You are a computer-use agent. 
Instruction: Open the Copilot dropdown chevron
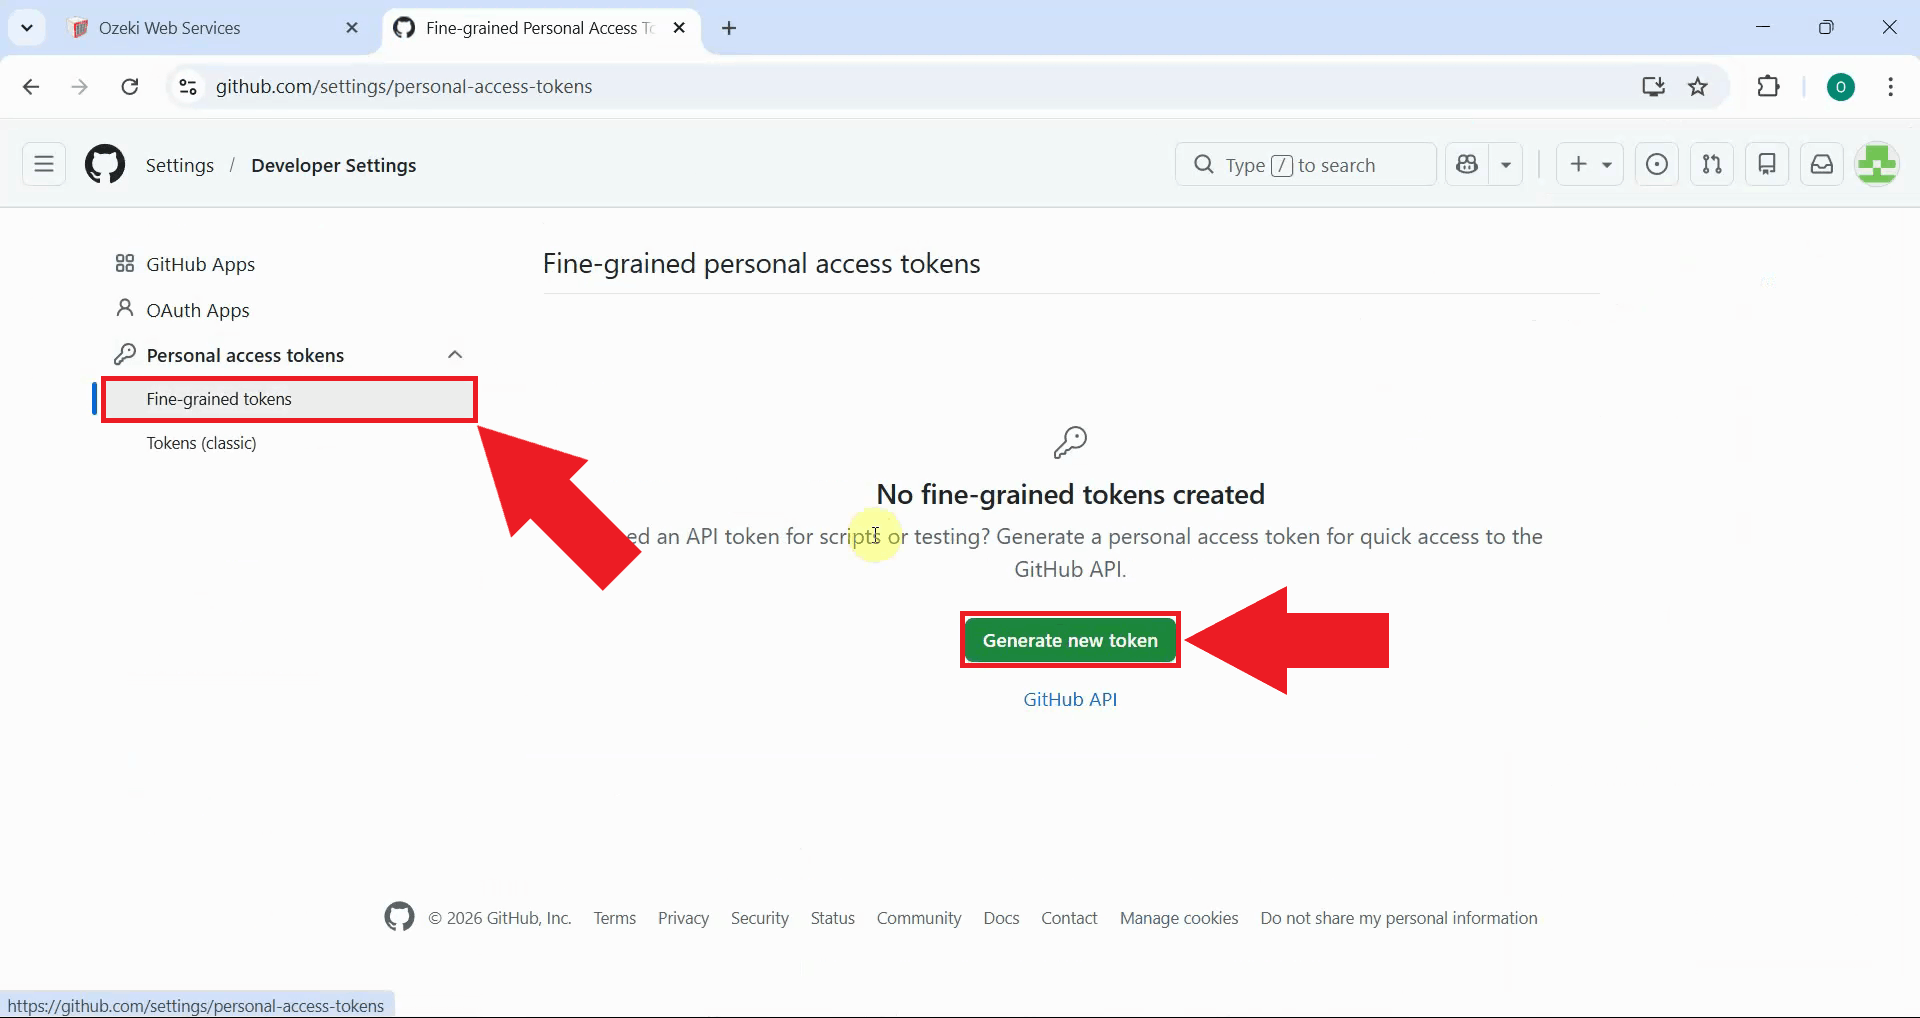(1506, 164)
